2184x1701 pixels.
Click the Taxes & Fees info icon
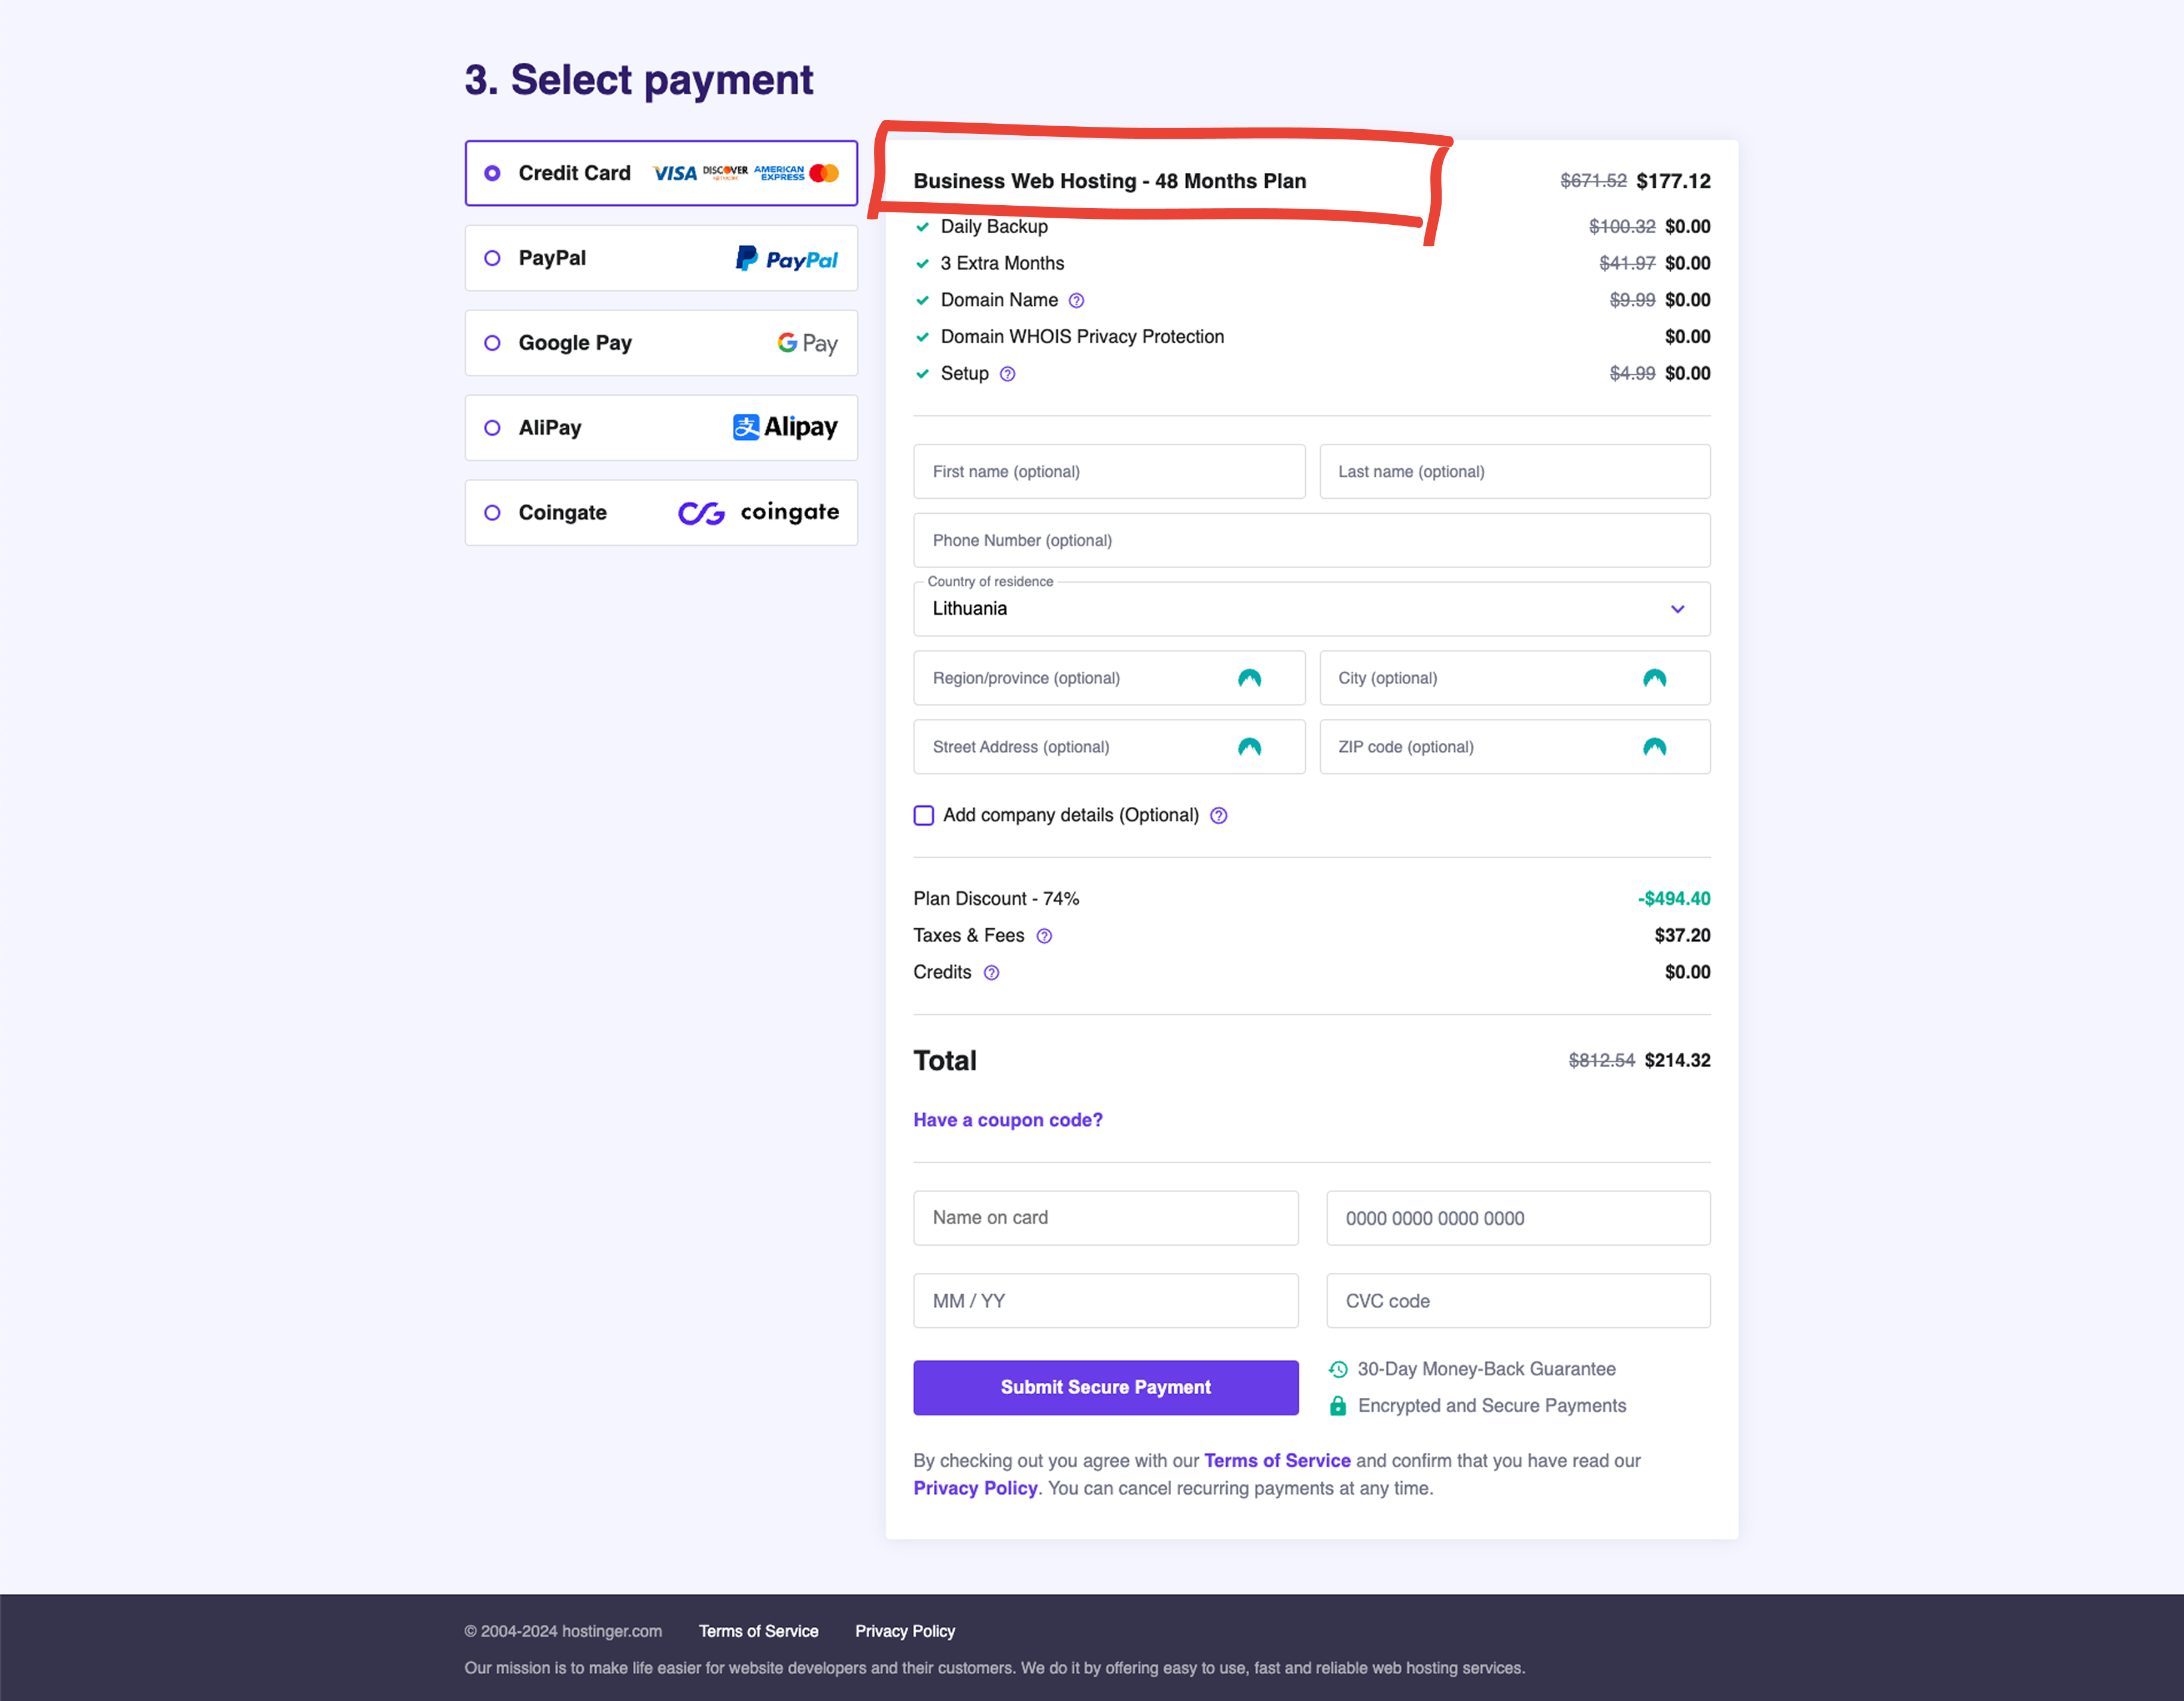coord(1044,936)
